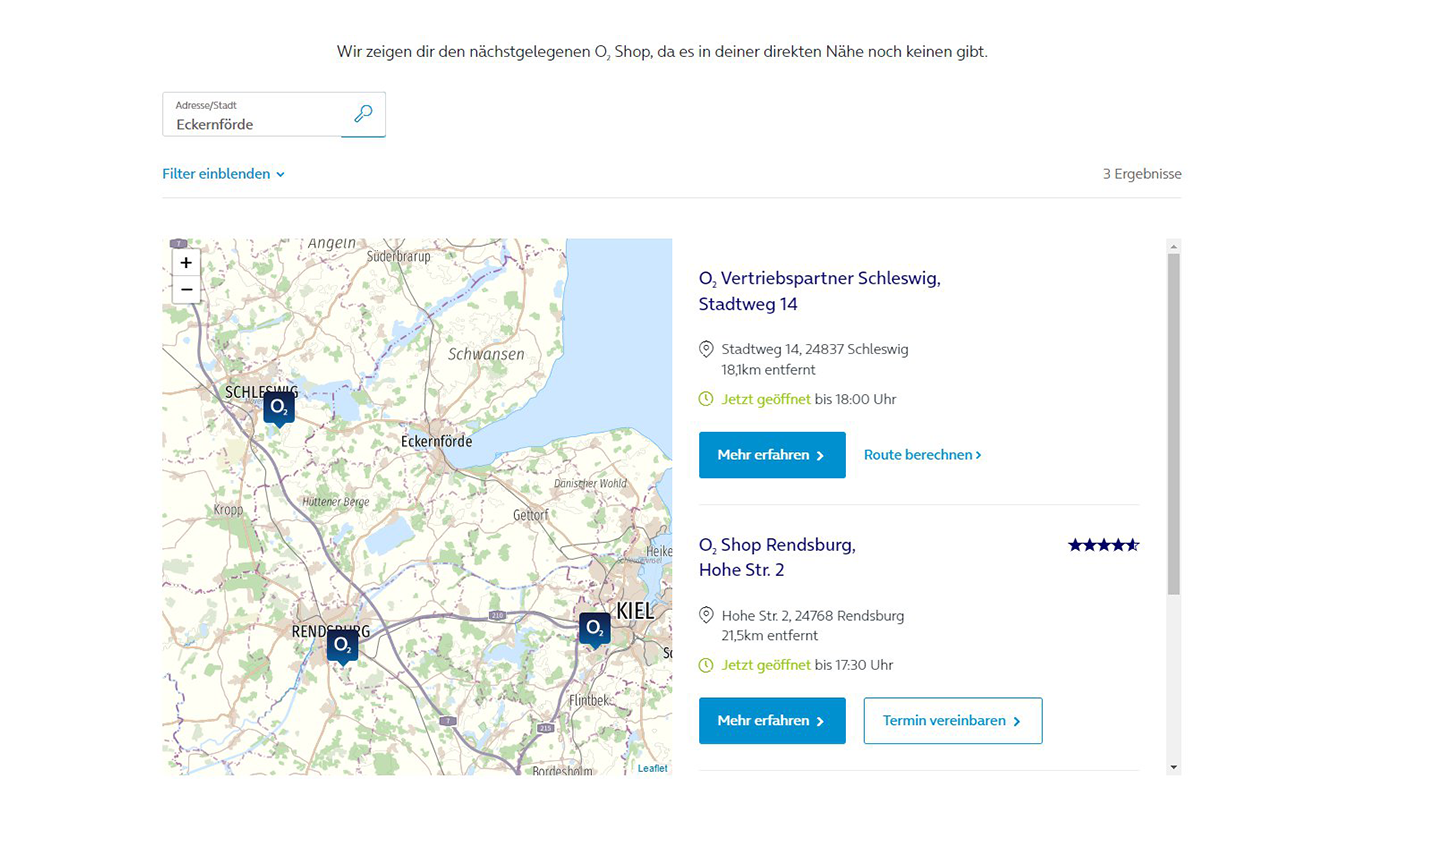Click '21,5km entfernt' distance text
Viewport: 1440px width, 843px height.
click(770, 635)
